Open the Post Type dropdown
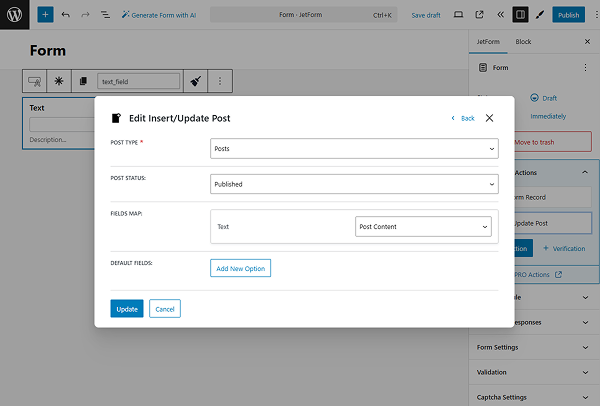Screen dimensions: 600x406 point(355,148)
